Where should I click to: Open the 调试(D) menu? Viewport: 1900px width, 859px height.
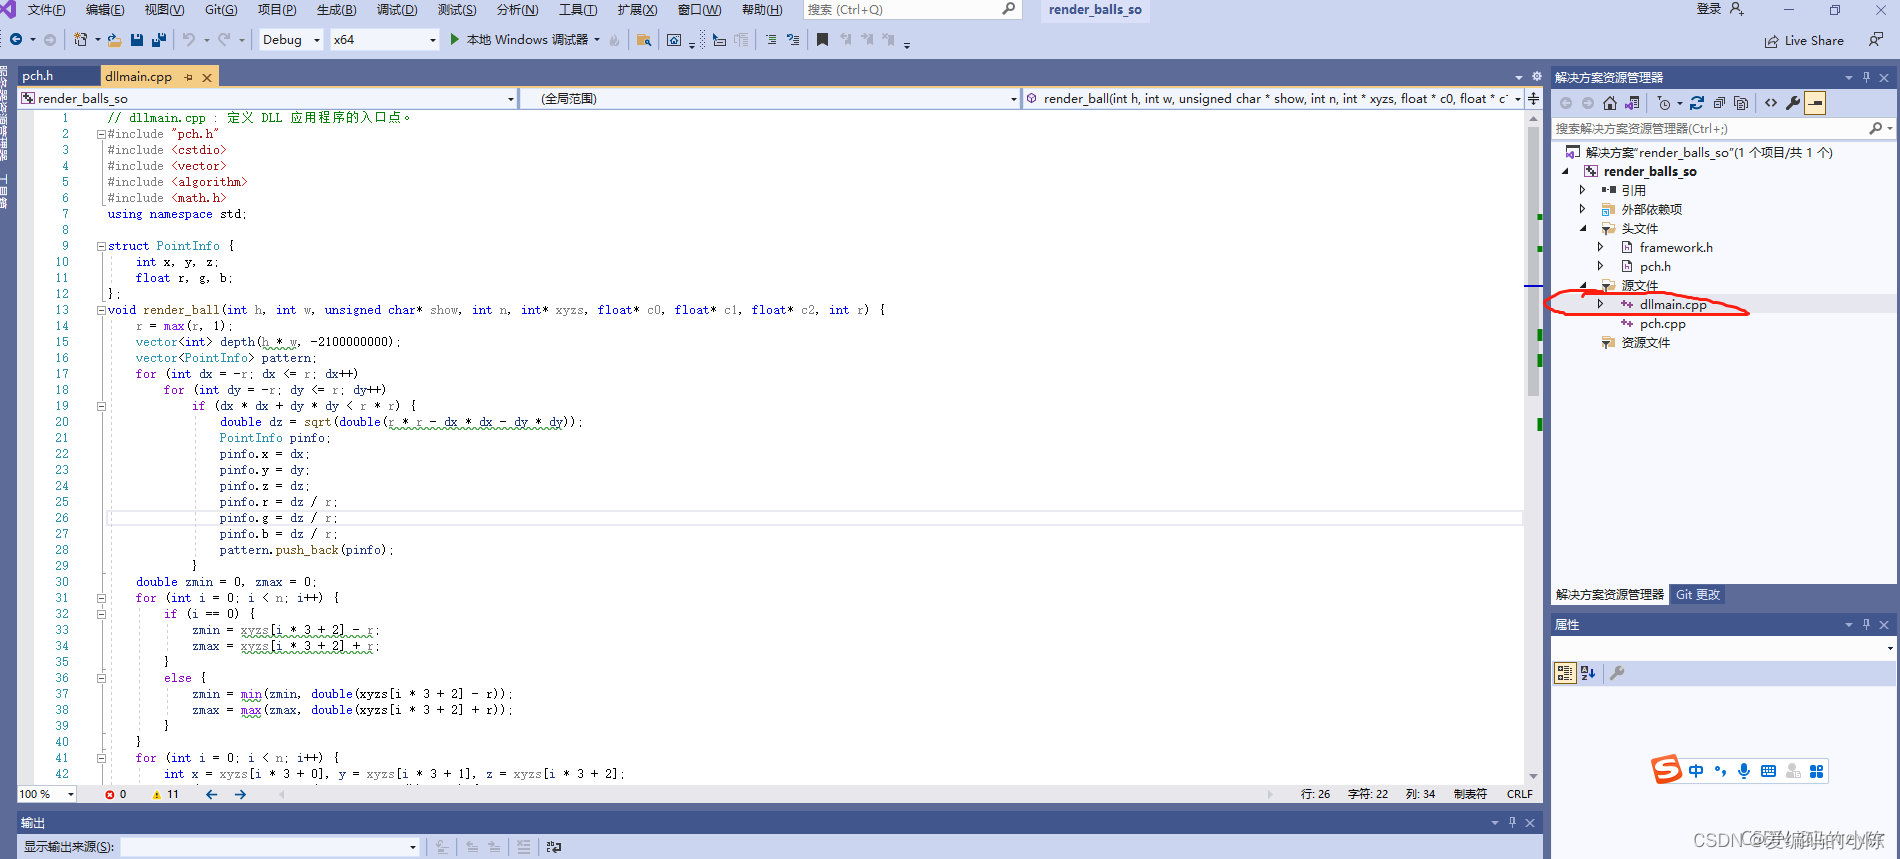pos(397,9)
